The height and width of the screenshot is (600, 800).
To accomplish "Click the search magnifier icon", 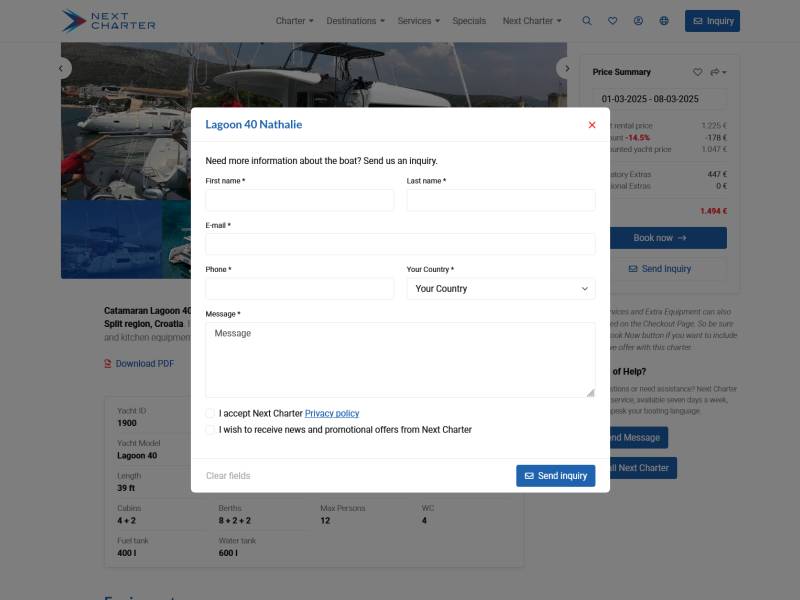I will (587, 21).
